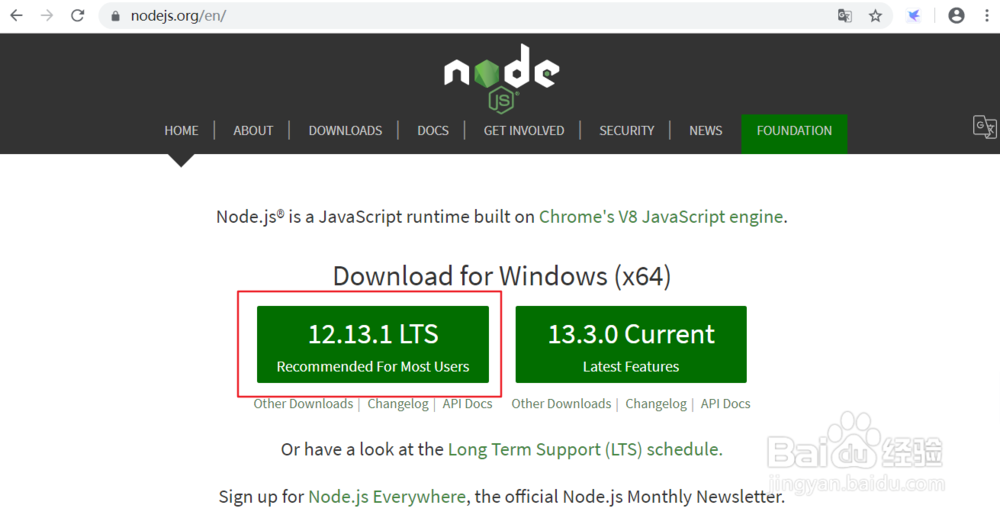Open the green FOUNDATION navigation item
The height and width of the screenshot is (518, 1000).
click(x=794, y=134)
